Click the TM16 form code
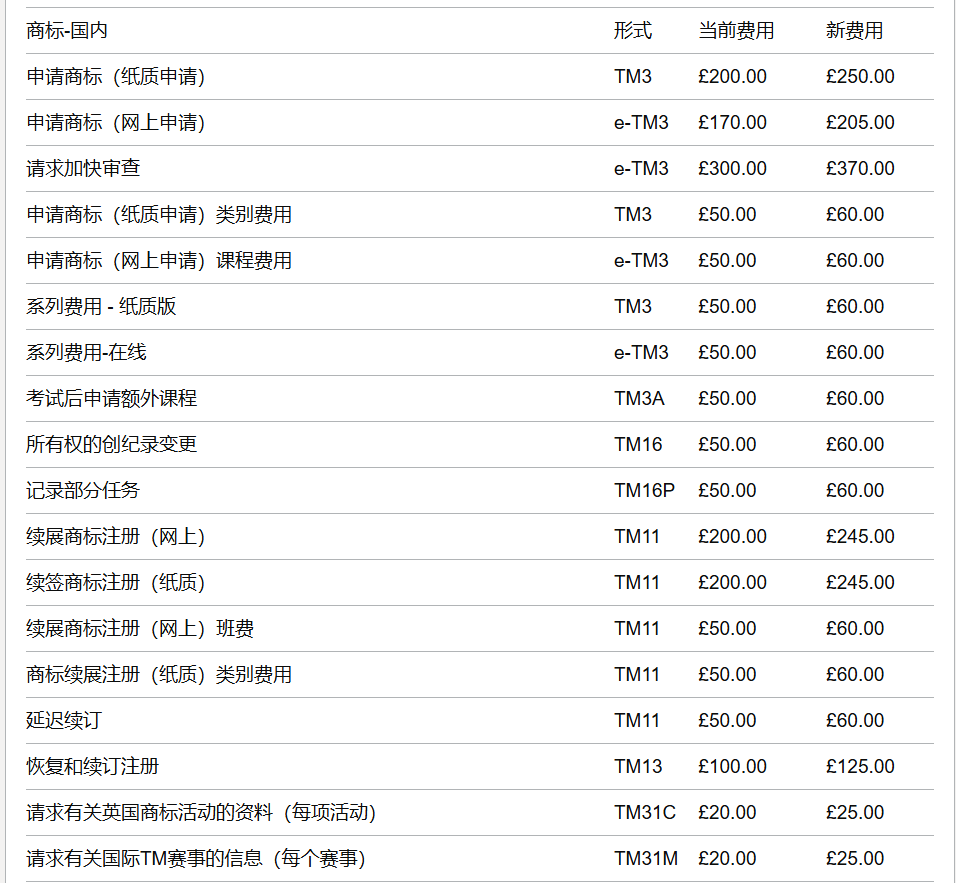 [x=638, y=445]
